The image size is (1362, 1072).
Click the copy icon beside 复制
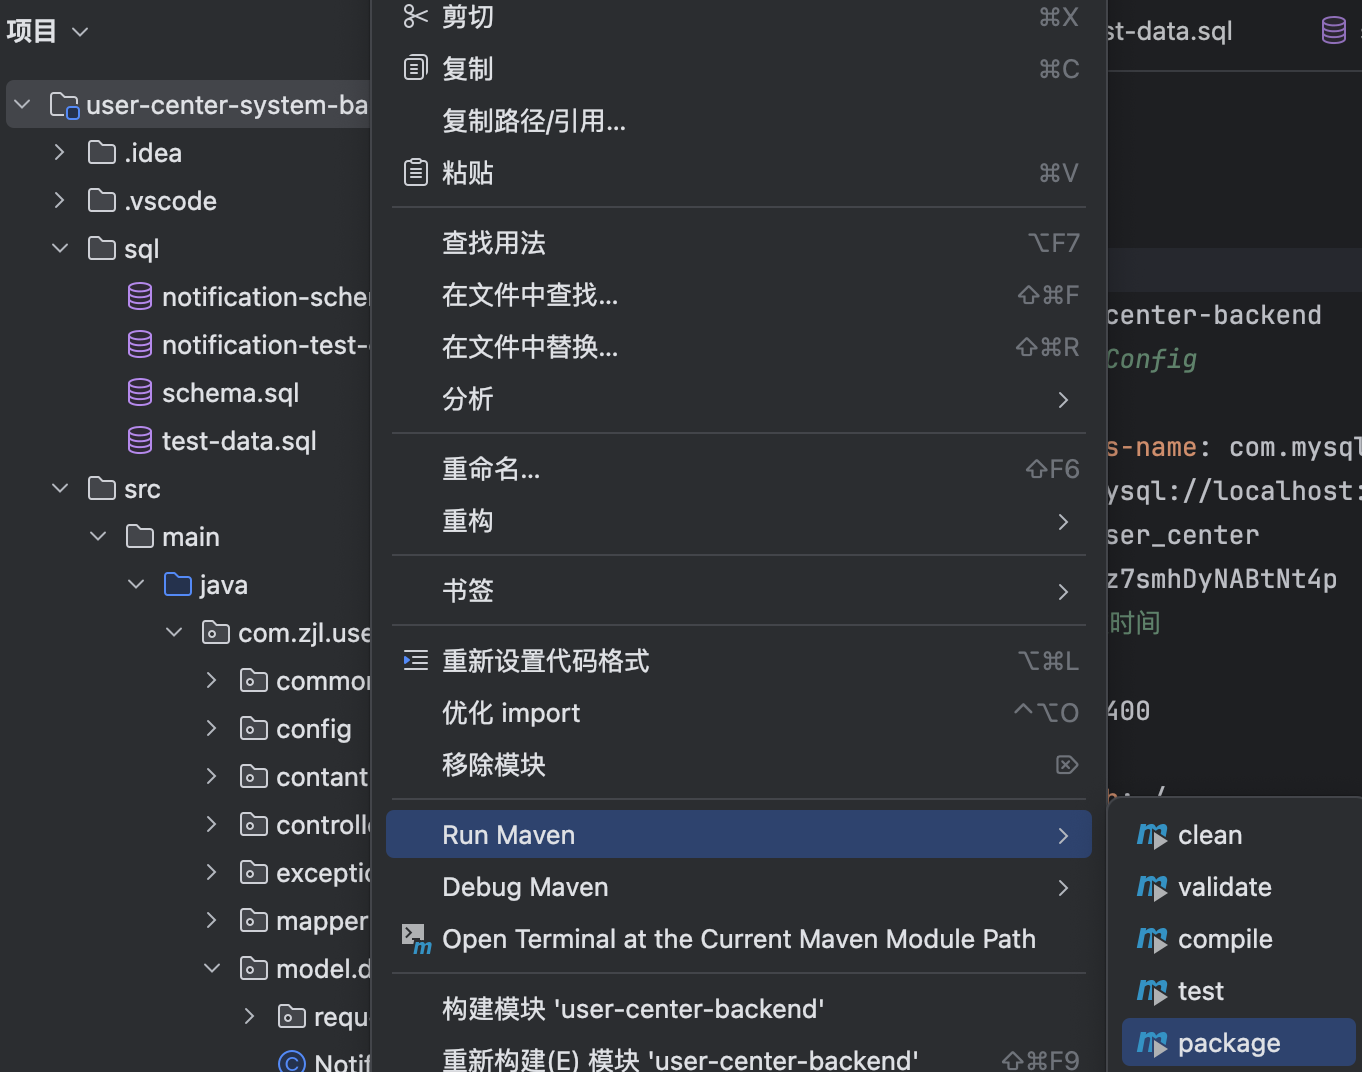(415, 69)
